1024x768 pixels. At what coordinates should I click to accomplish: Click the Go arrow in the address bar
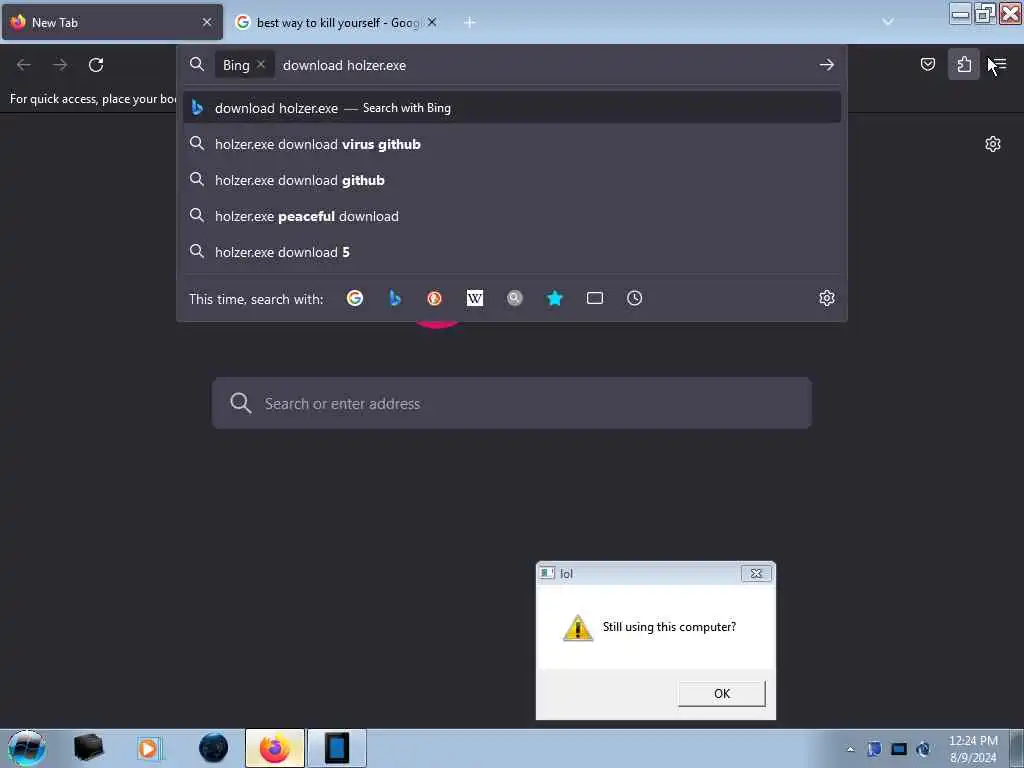pyautogui.click(x=827, y=65)
